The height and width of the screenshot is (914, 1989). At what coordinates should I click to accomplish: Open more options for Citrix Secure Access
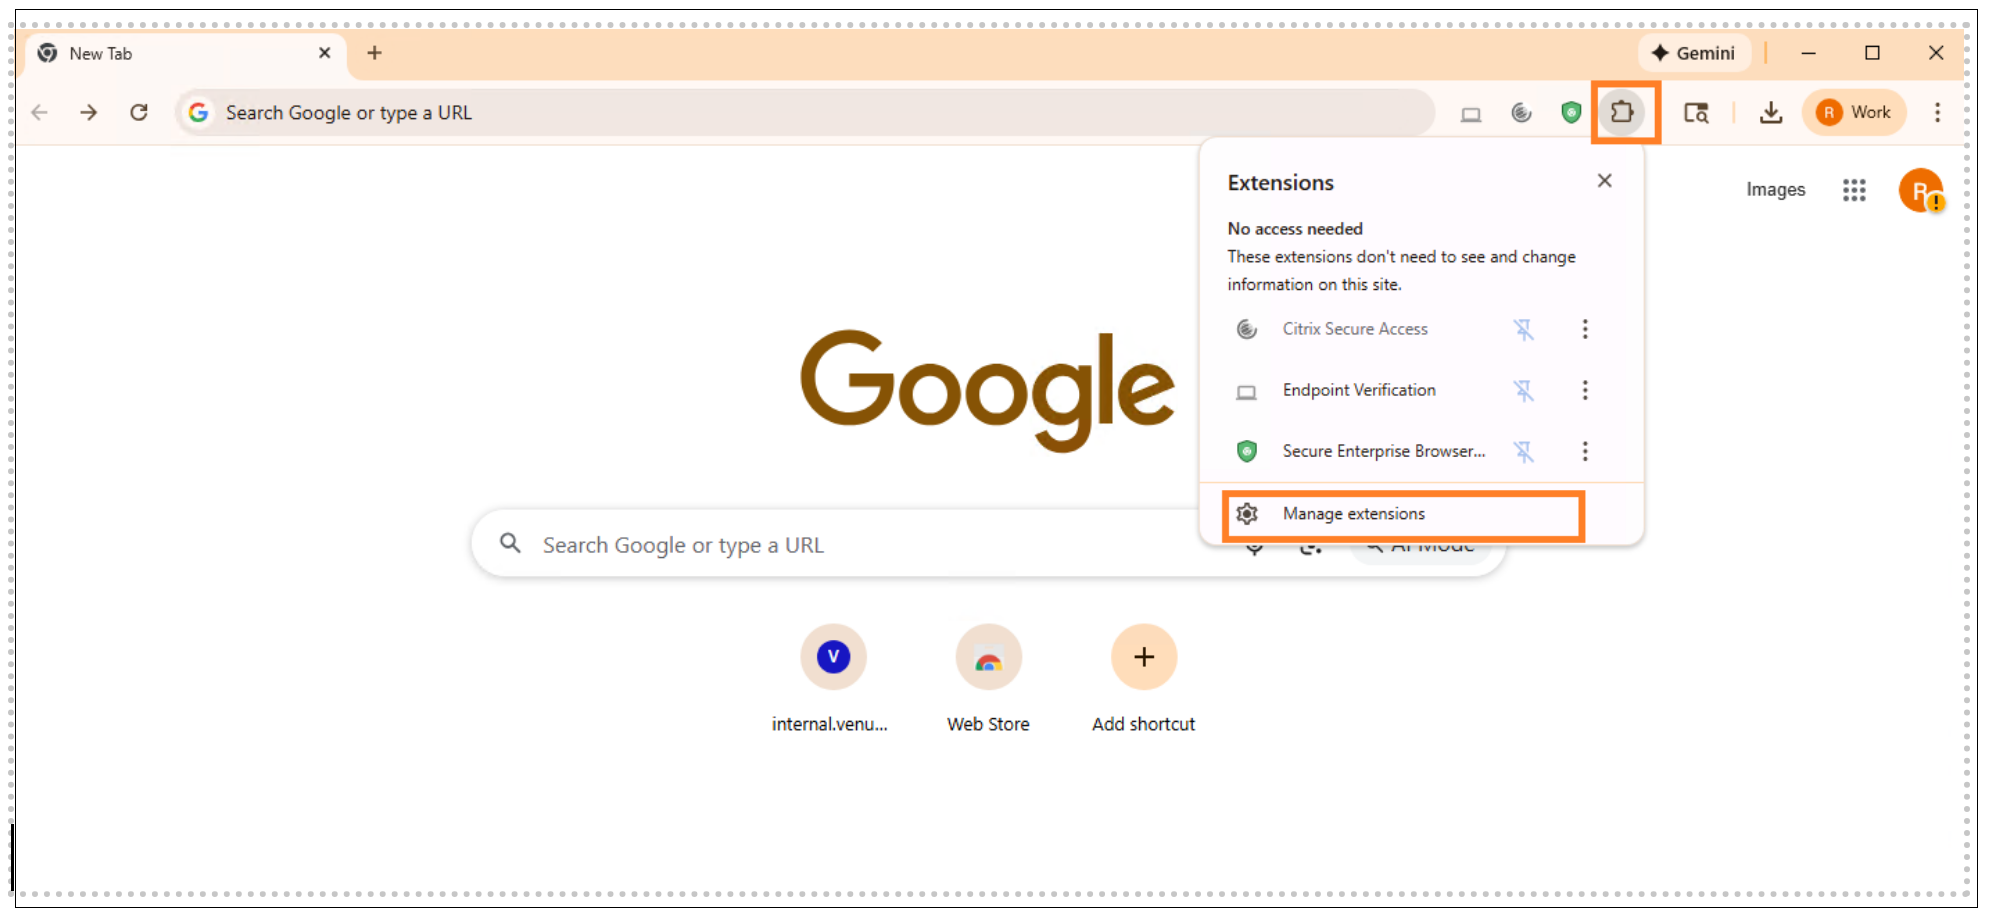click(1585, 329)
